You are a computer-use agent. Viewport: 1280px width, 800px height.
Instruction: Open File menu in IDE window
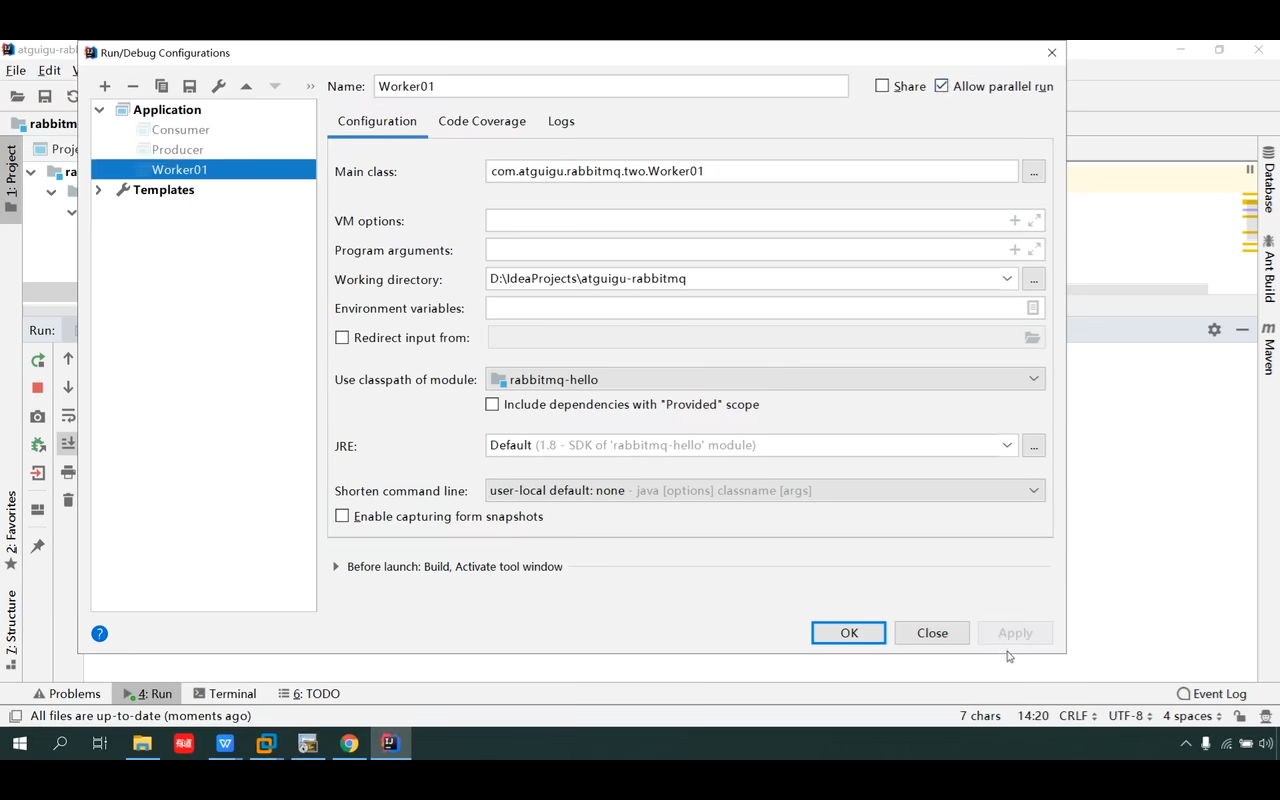pyautogui.click(x=16, y=70)
